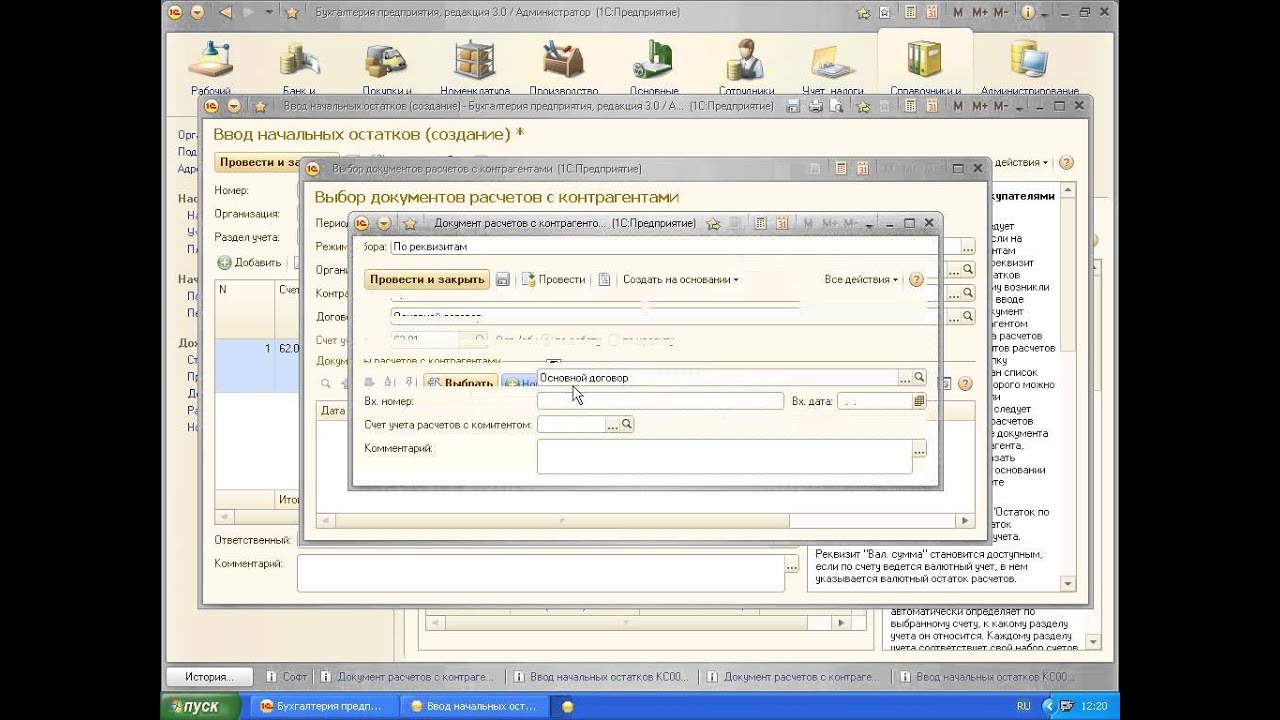Open the calendar in the Документ расчетов title bar
The width and height of the screenshot is (1280, 720).
point(783,223)
